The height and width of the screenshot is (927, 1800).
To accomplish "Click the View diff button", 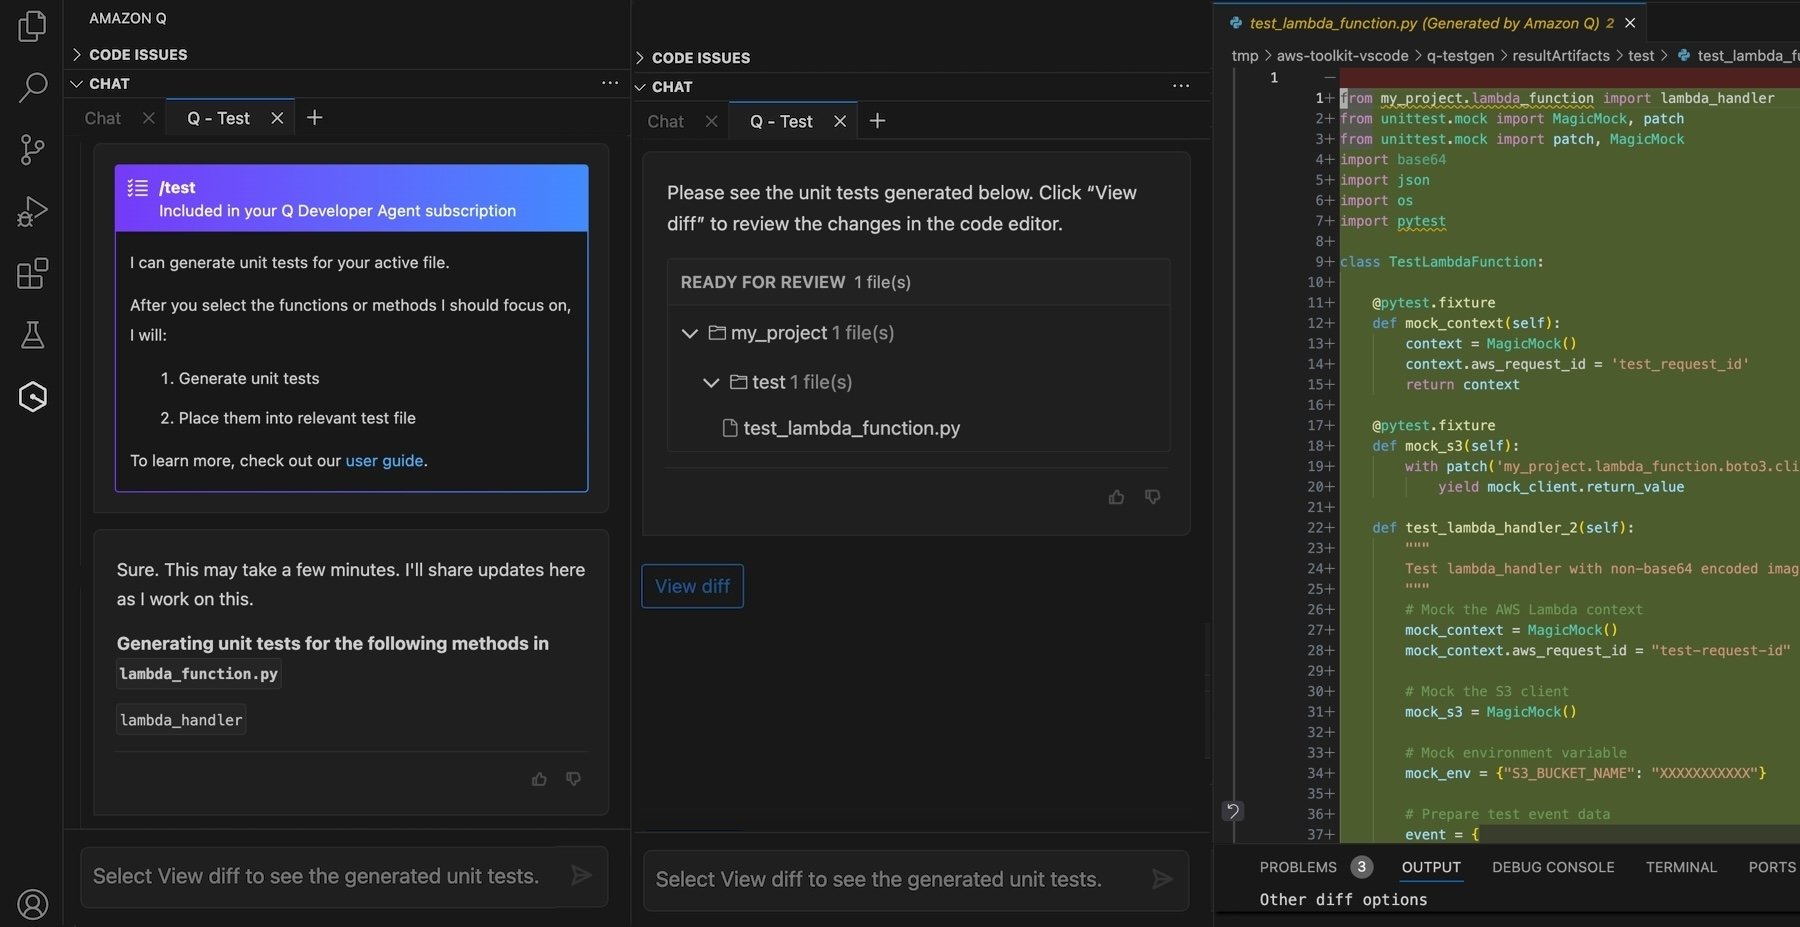I will (691, 586).
